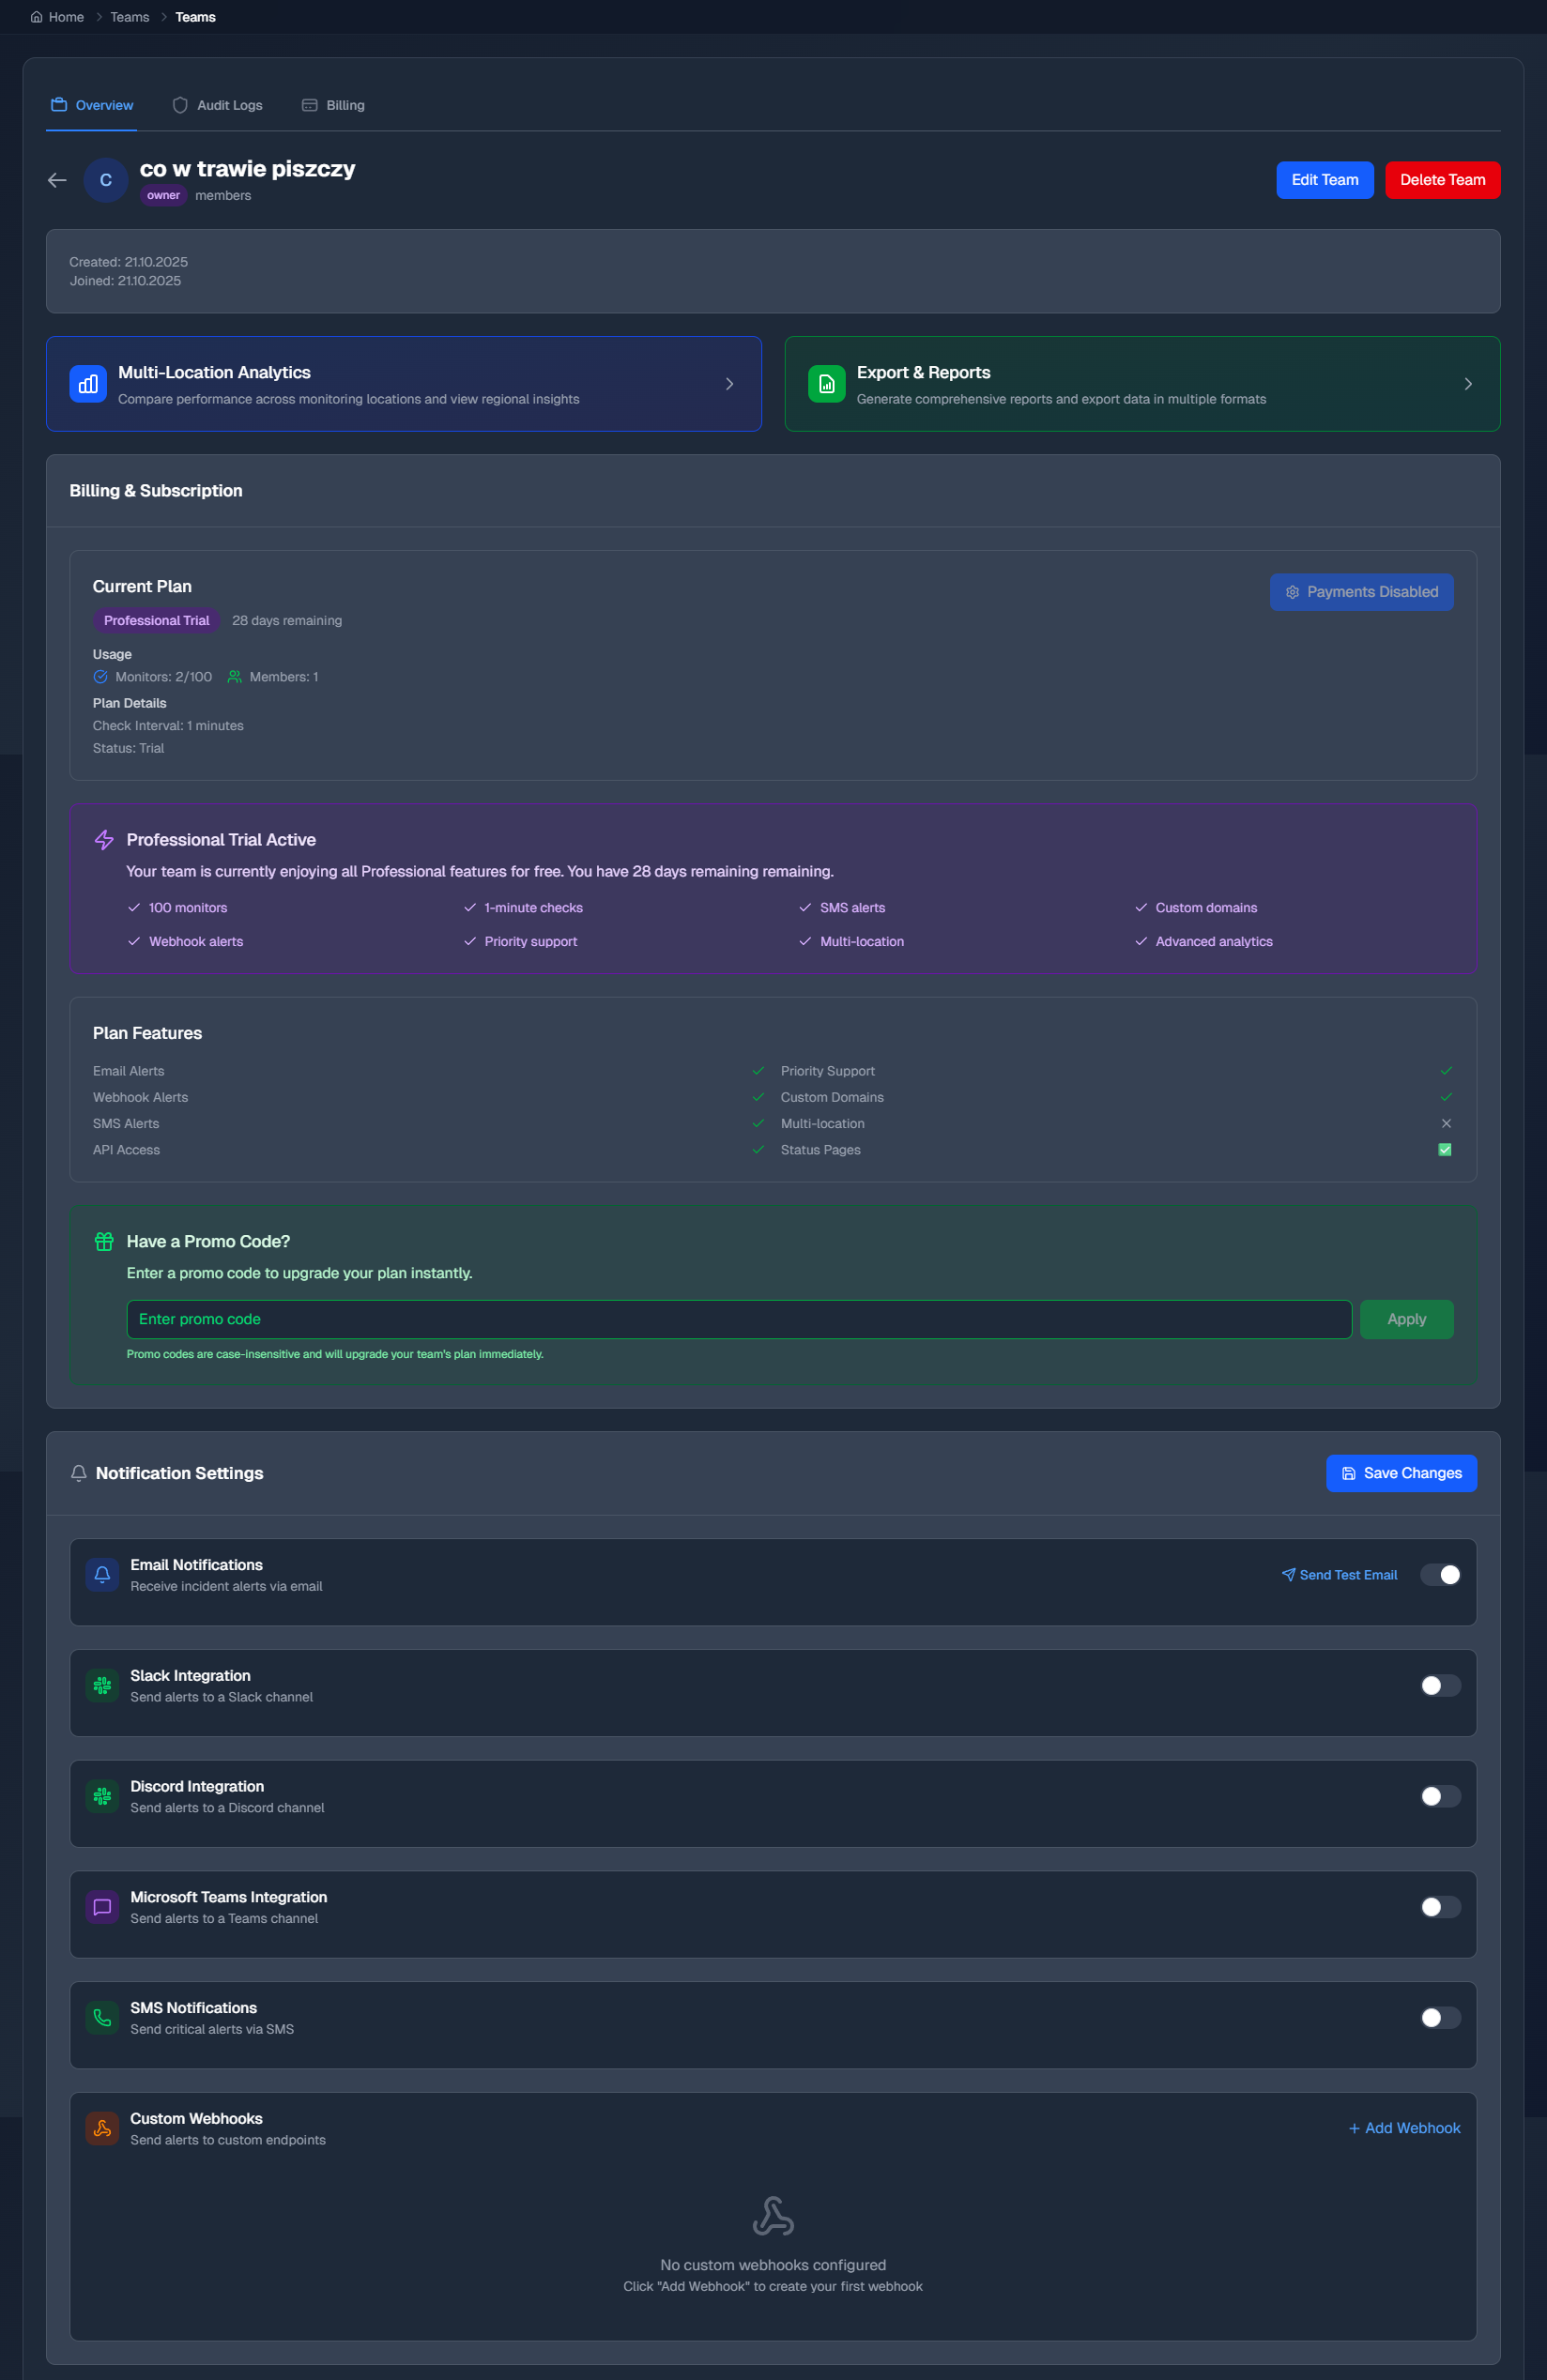Click the Export & Reports file icon
Viewport: 1547px width, 2380px height.
pos(826,384)
